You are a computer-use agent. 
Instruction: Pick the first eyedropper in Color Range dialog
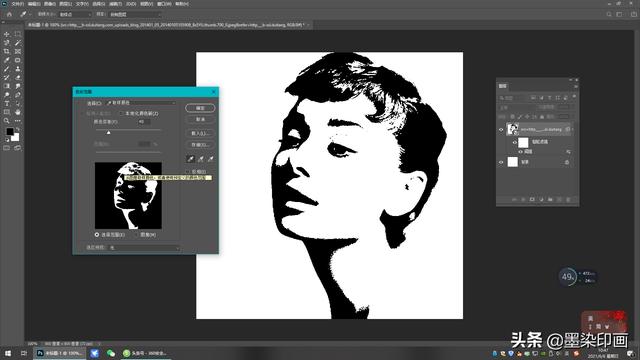pyautogui.click(x=191, y=159)
